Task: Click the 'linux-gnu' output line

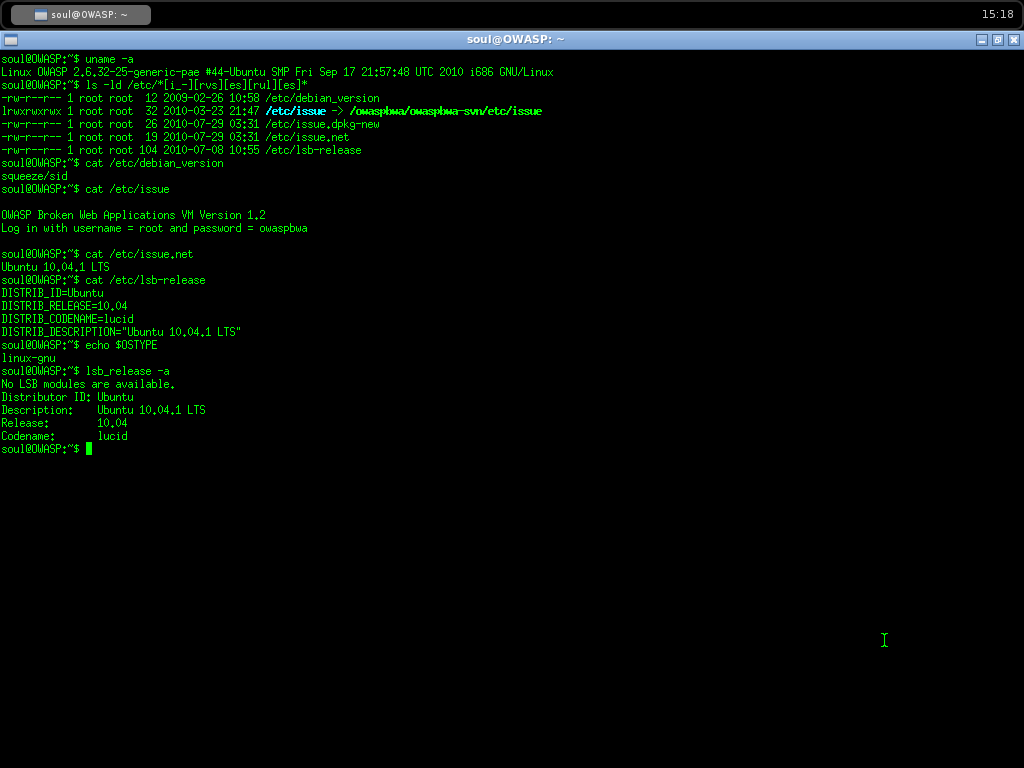Action: point(28,358)
